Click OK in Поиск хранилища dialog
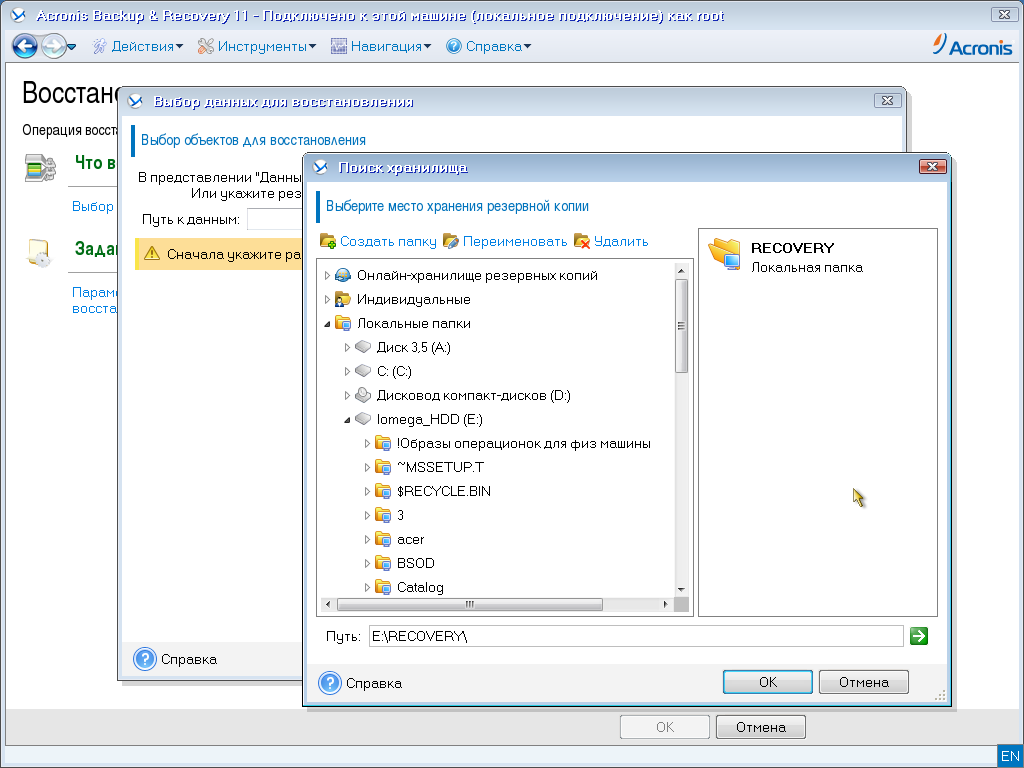1024x768 pixels. coord(767,682)
